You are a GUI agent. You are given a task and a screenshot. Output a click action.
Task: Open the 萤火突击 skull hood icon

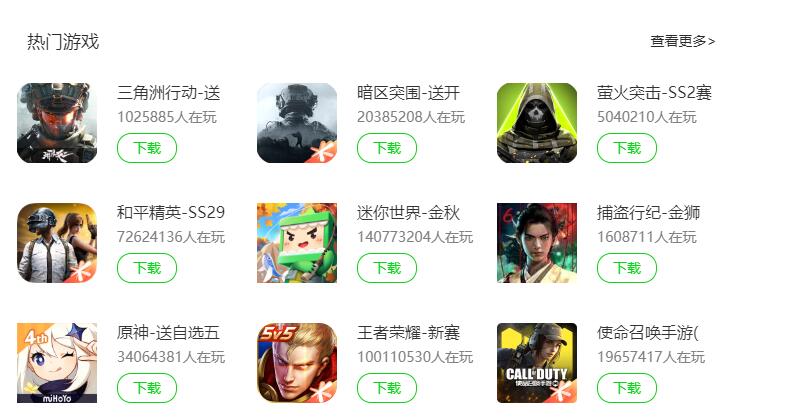click(x=537, y=123)
